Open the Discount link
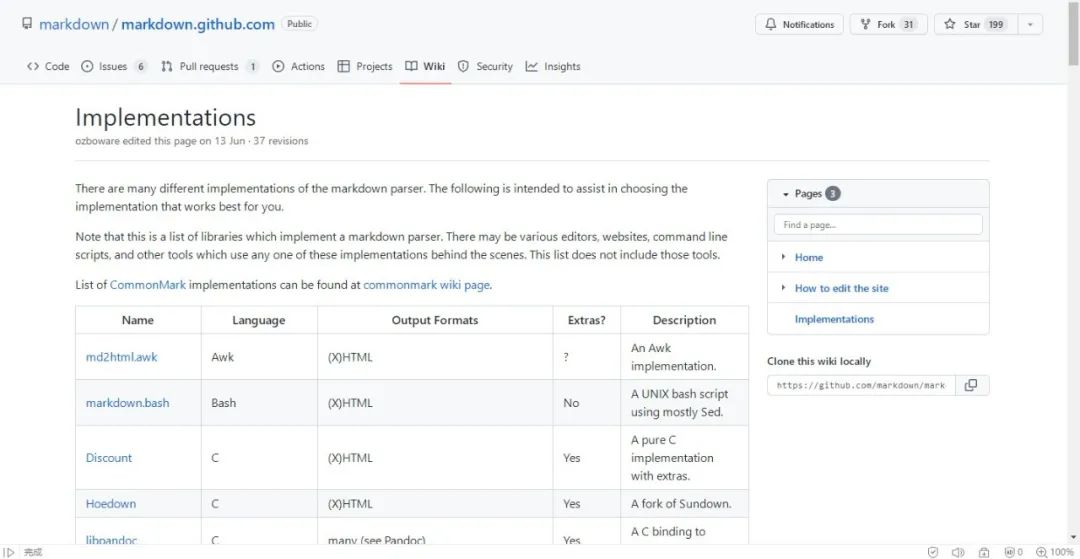Screen dimensions: 1080x559 coord(108,458)
